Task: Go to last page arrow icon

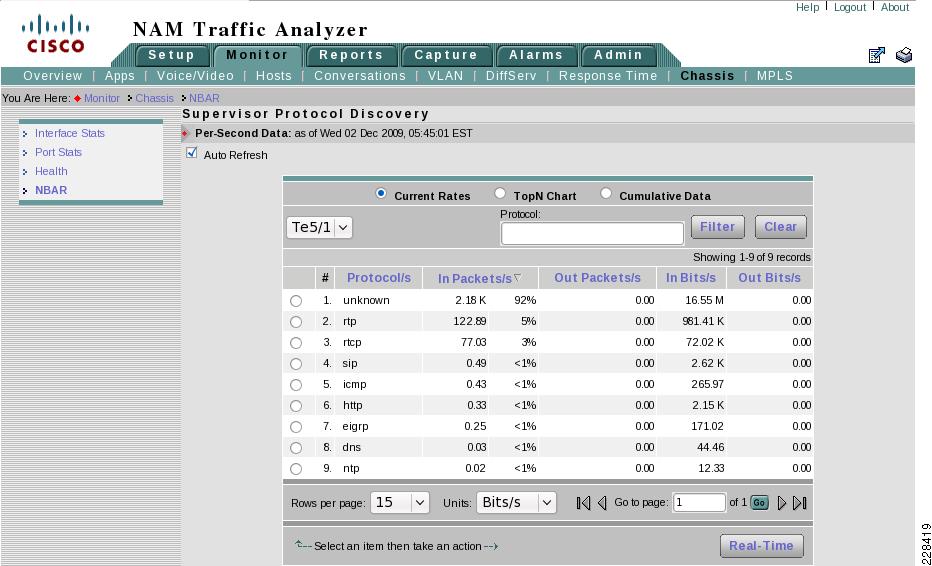Action: [x=800, y=503]
